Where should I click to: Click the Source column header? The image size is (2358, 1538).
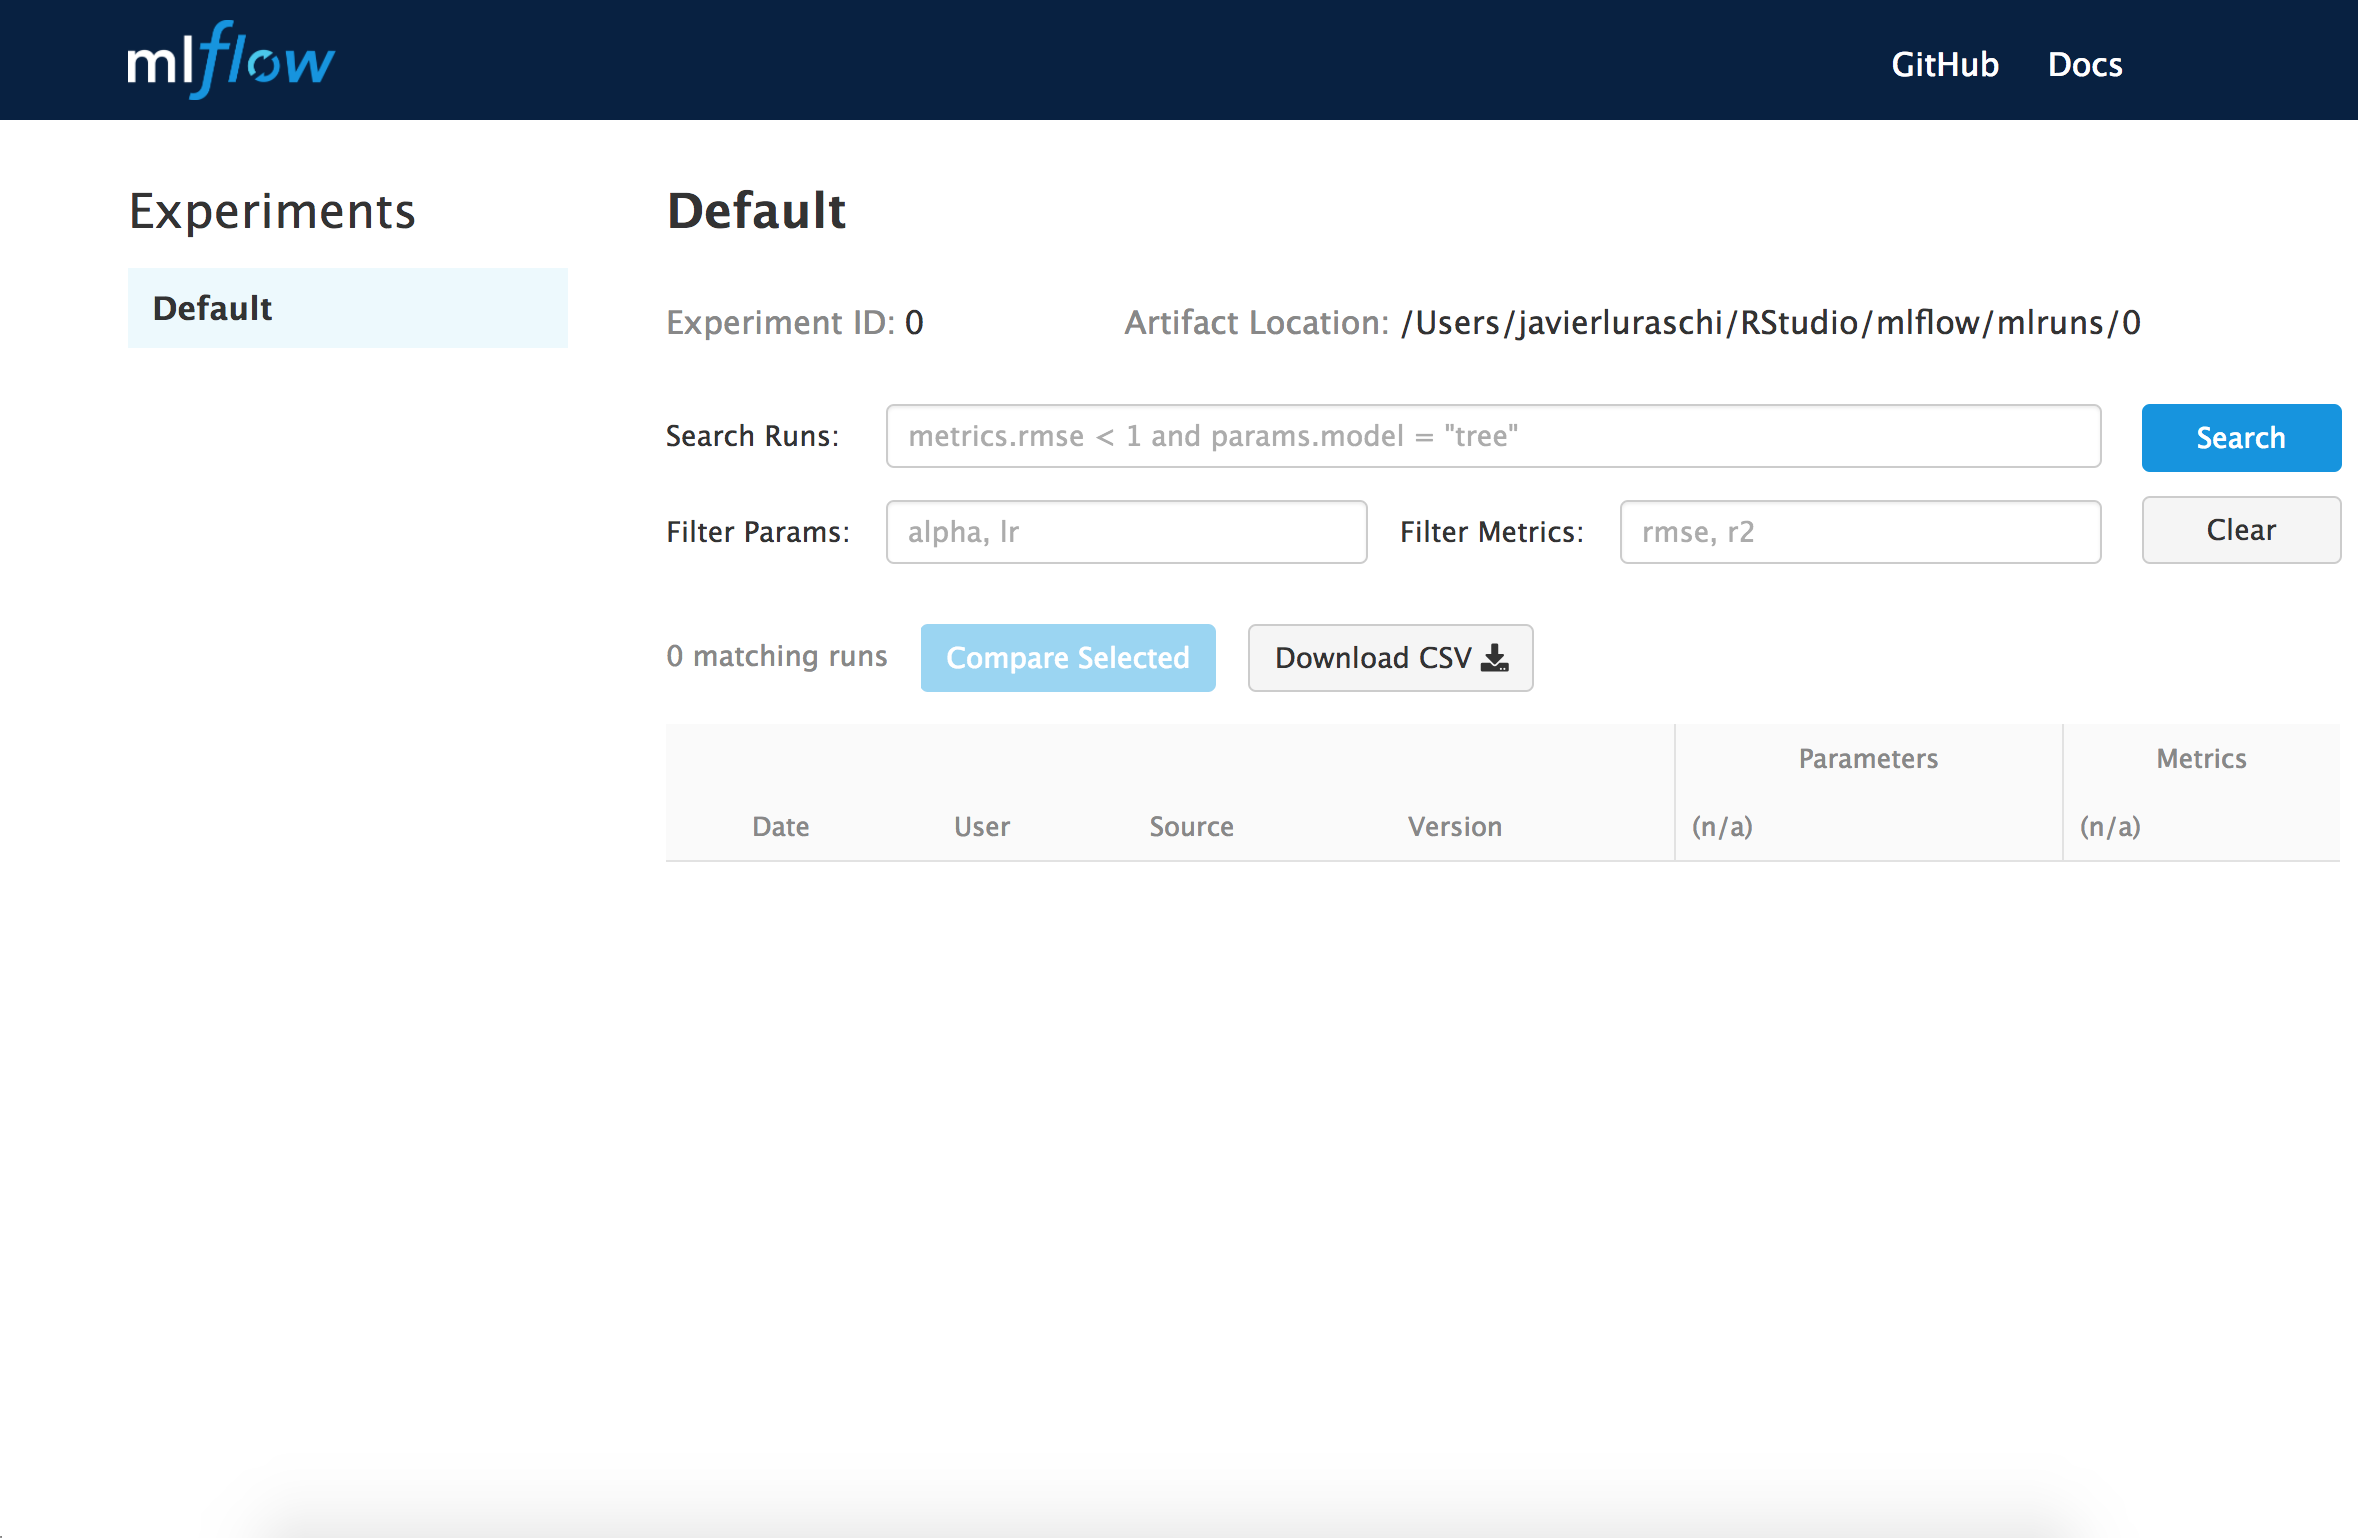point(1191,827)
